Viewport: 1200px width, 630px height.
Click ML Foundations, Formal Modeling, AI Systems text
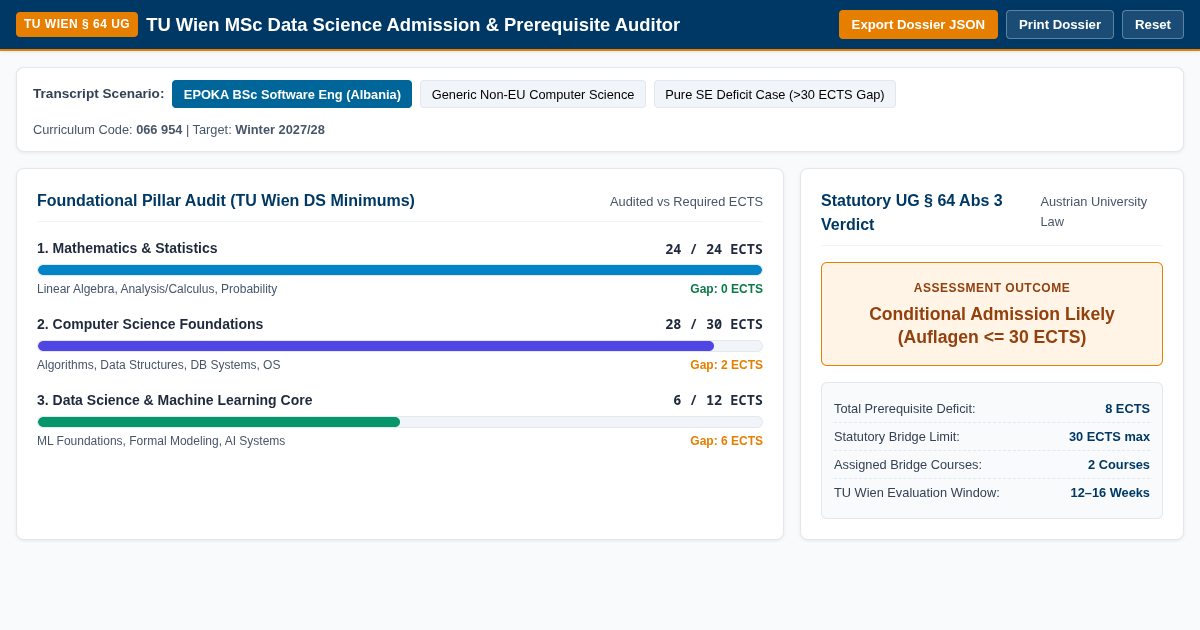click(x=161, y=441)
